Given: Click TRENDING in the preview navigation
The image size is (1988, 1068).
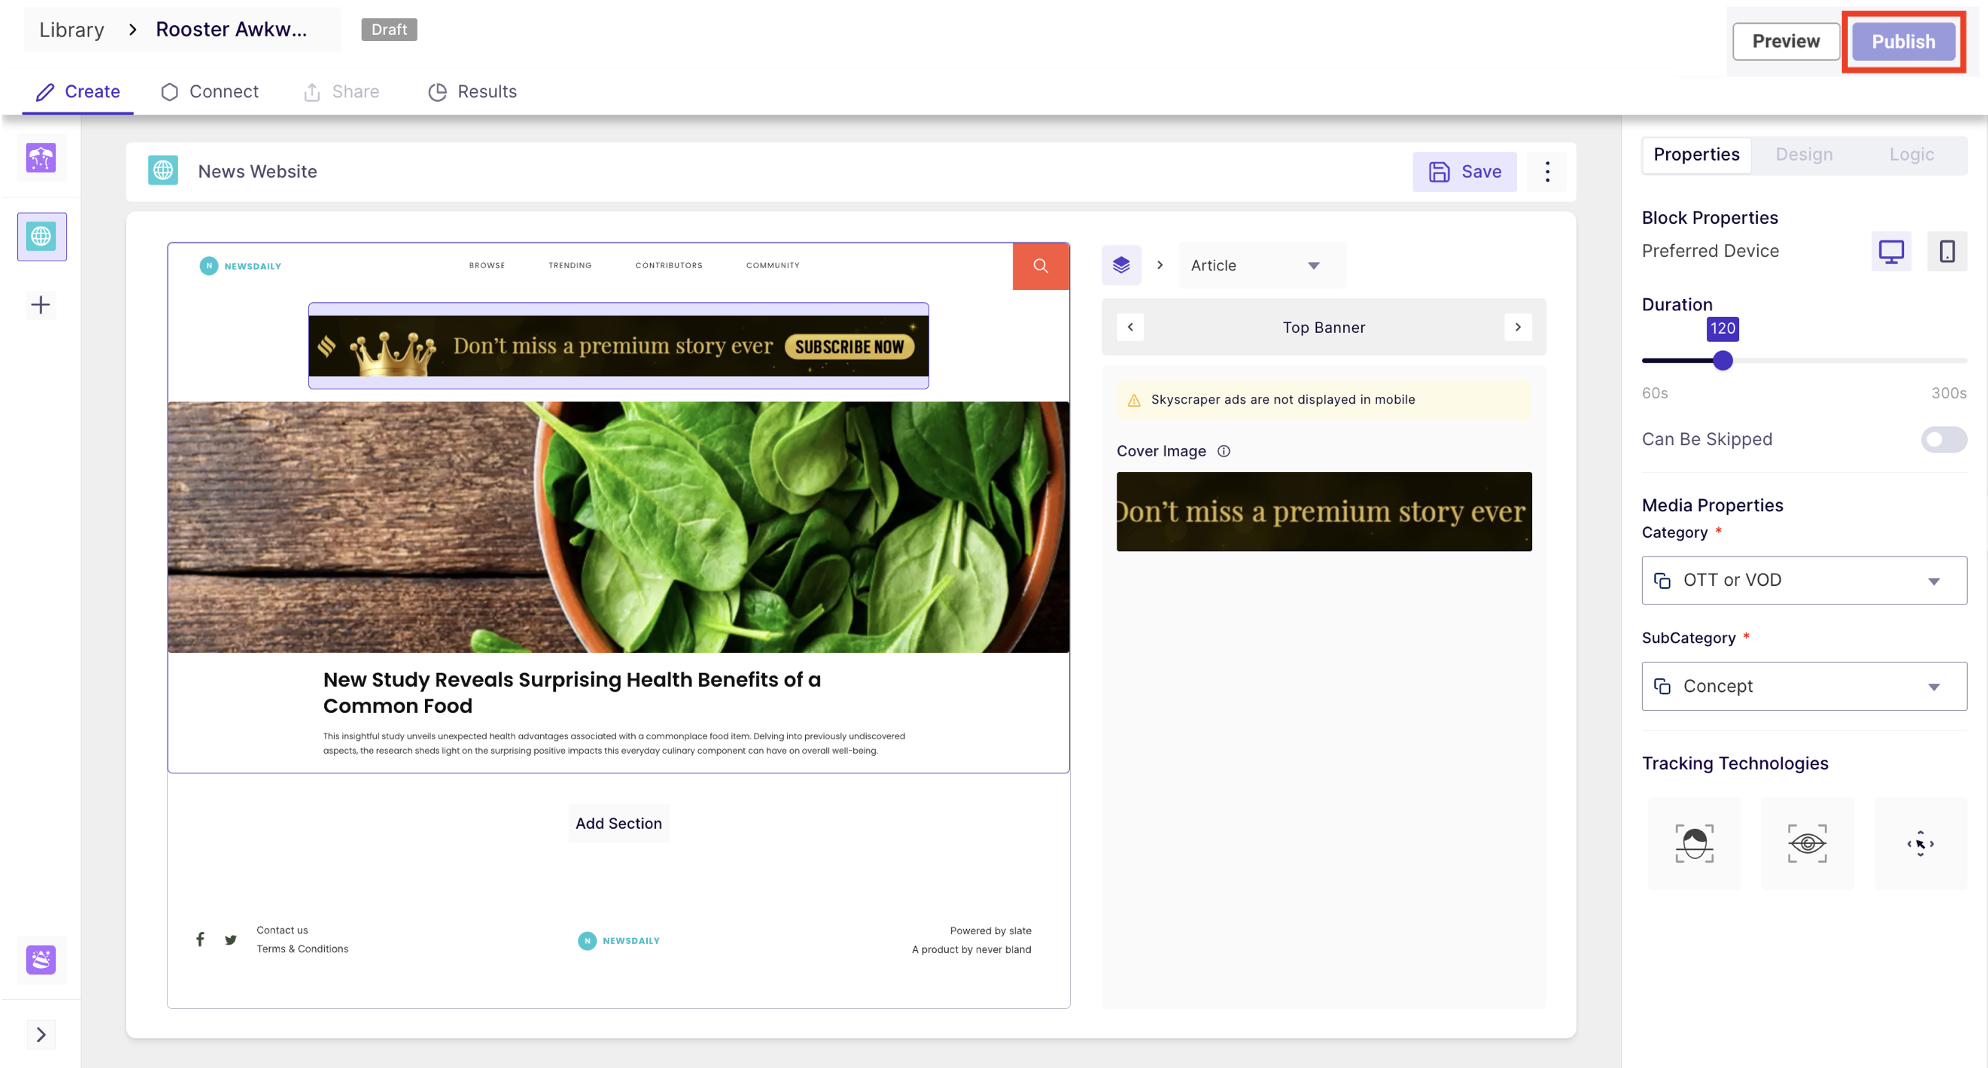Looking at the screenshot, I should pyautogui.click(x=570, y=266).
